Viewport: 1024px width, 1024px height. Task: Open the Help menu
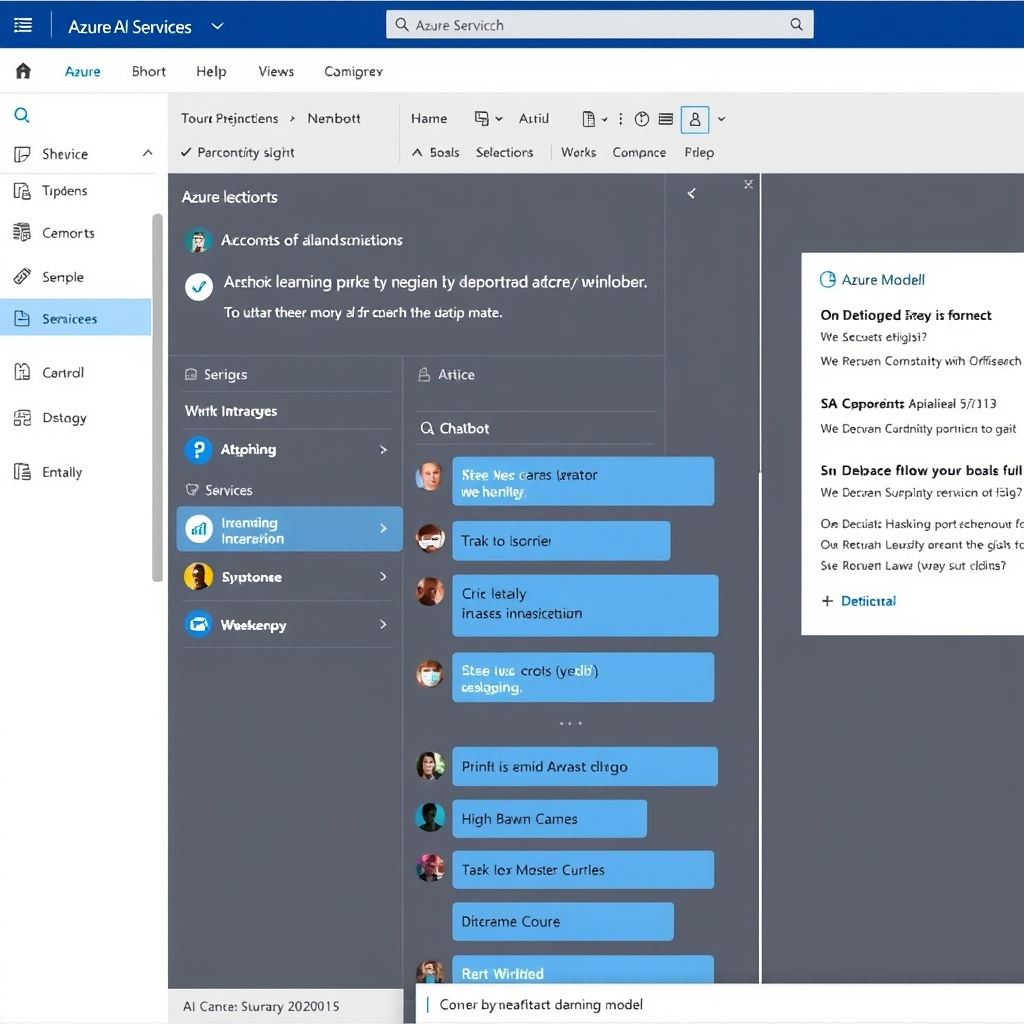click(x=211, y=71)
